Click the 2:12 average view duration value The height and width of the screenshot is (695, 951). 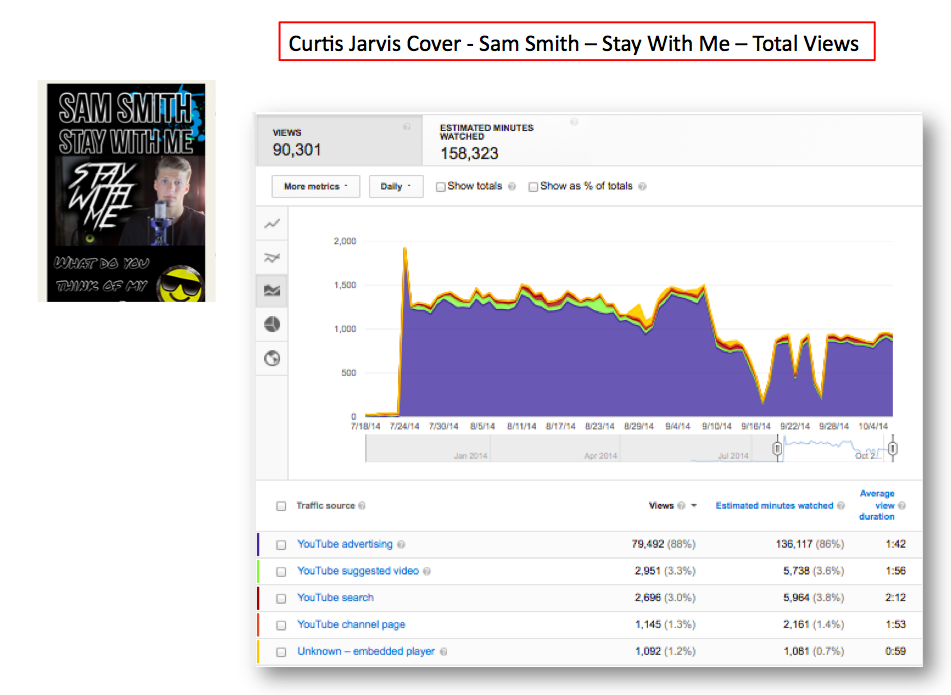point(895,597)
